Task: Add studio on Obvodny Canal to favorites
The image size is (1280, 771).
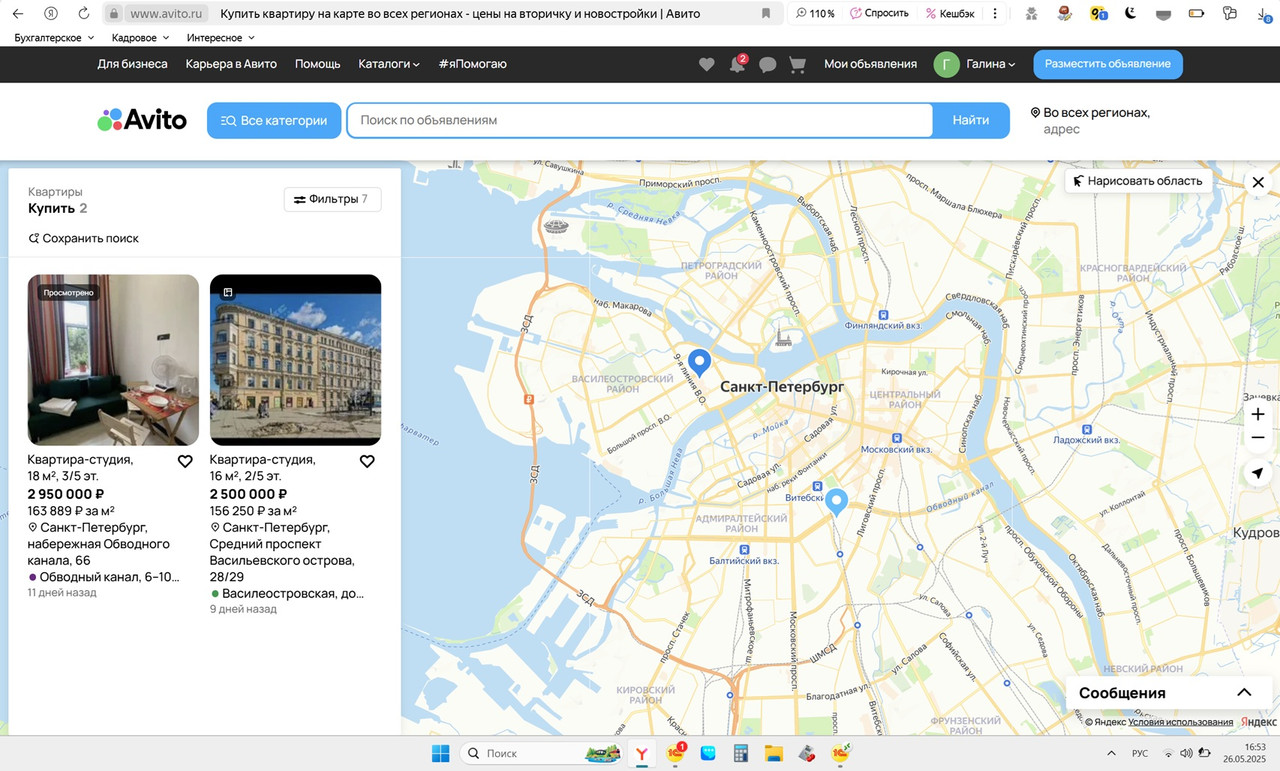Action: tap(185, 461)
